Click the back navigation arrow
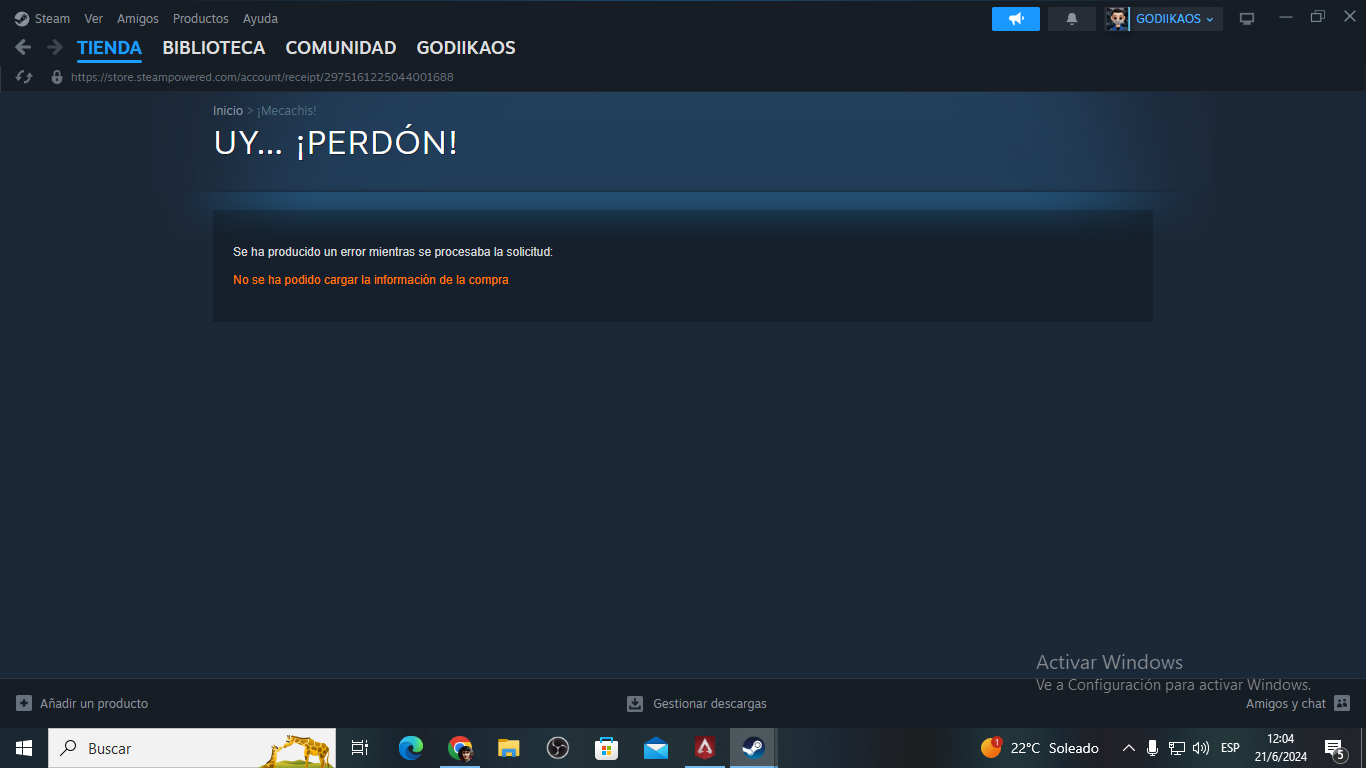Viewport: 1366px width, 768px height. coord(23,47)
